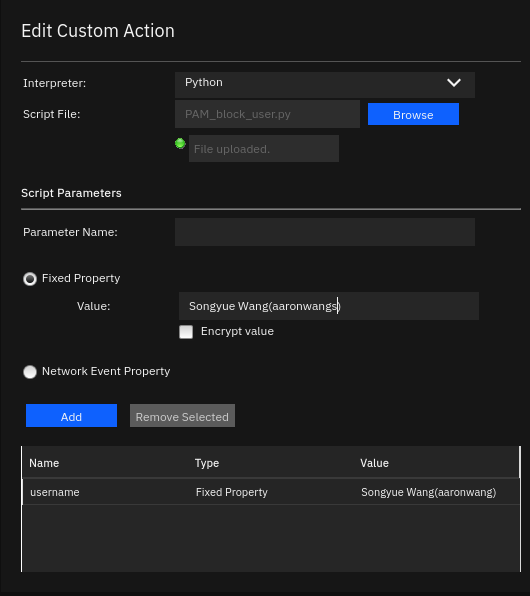Sort by the Type column header
The image size is (530, 596).
point(207,463)
